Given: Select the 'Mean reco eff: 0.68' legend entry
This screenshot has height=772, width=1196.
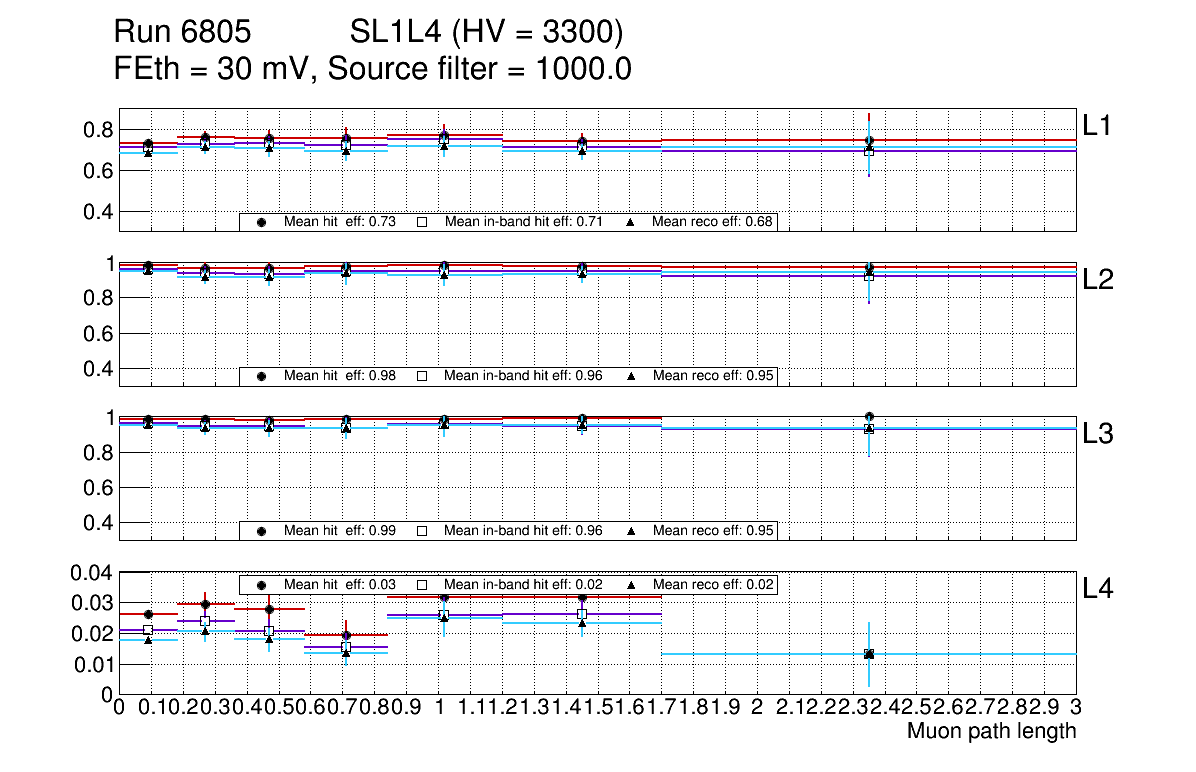Looking at the screenshot, I should (x=712, y=222).
